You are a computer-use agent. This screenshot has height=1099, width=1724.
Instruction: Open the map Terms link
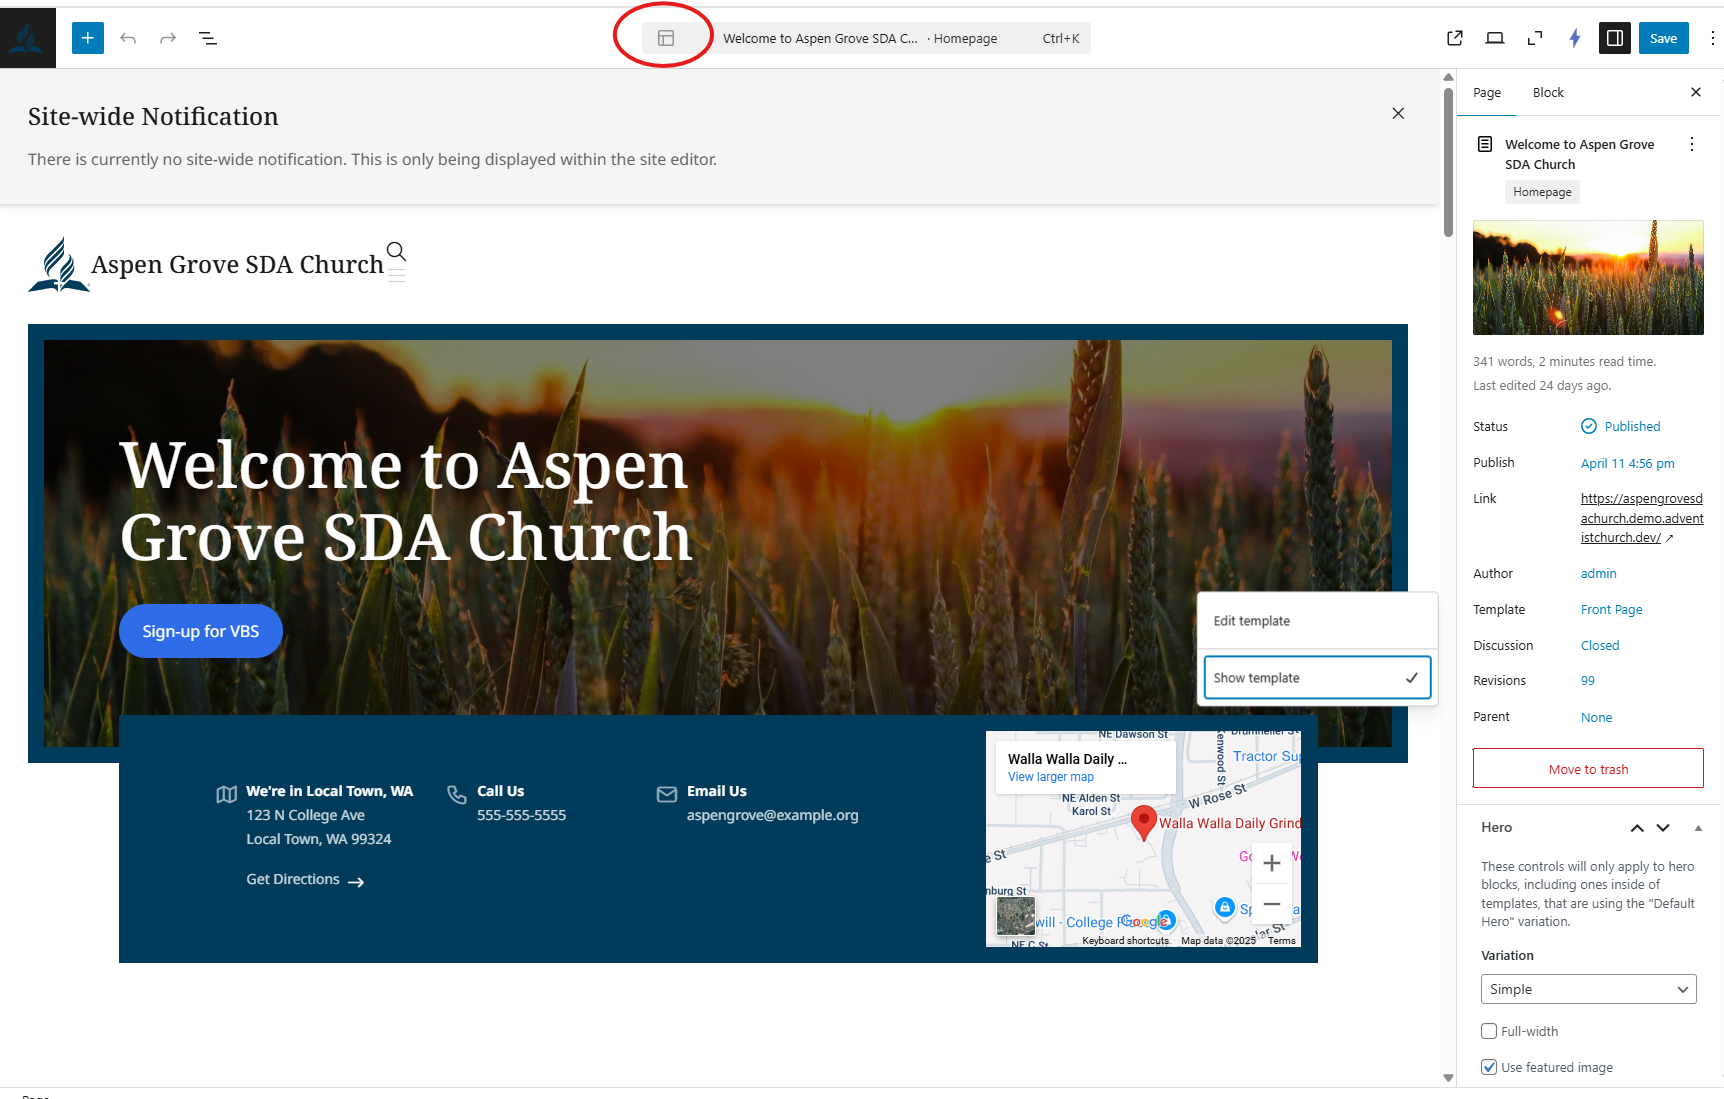(1281, 940)
